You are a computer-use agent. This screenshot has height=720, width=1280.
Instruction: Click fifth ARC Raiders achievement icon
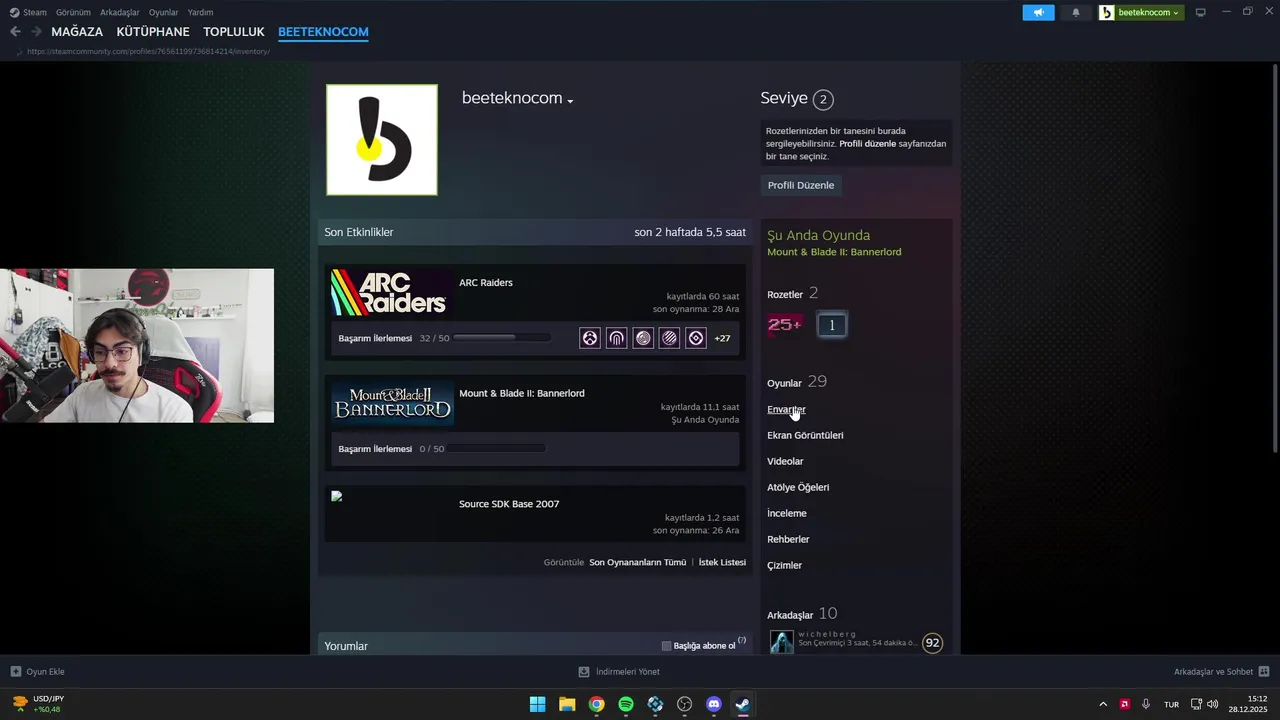pos(696,338)
